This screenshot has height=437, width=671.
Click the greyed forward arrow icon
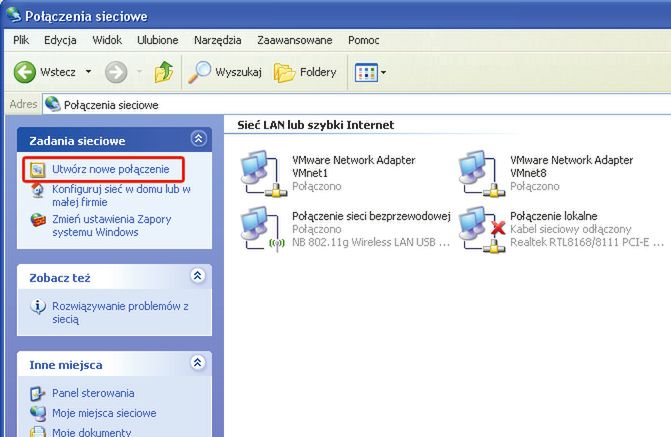(x=116, y=72)
